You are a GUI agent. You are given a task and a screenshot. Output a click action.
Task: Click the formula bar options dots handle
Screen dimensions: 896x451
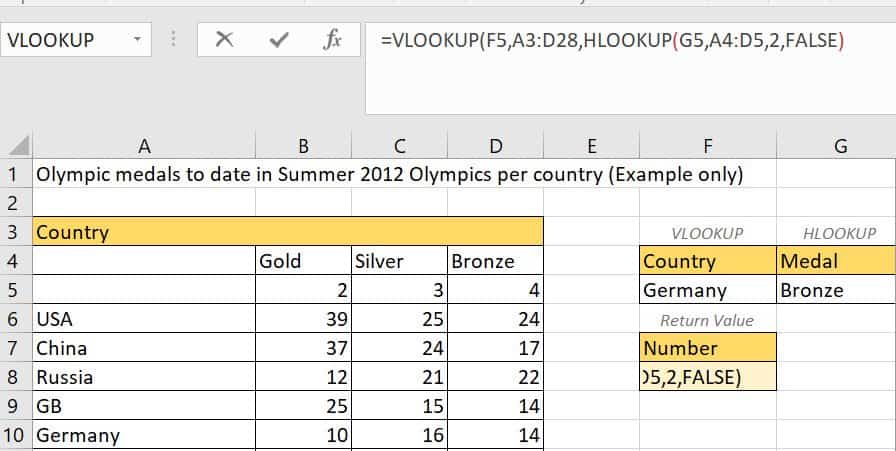(x=175, y=40)
